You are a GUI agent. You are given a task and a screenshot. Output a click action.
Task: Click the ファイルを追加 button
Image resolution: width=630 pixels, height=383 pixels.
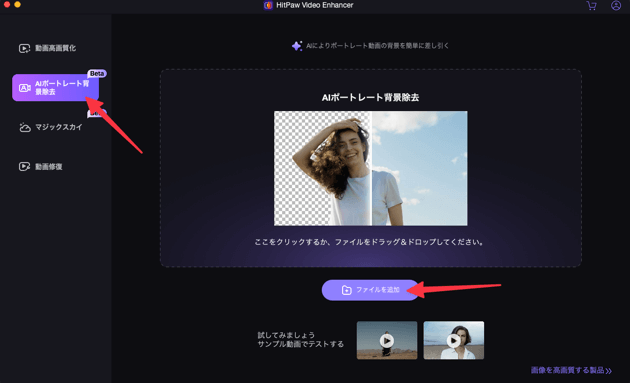(370, 290)
